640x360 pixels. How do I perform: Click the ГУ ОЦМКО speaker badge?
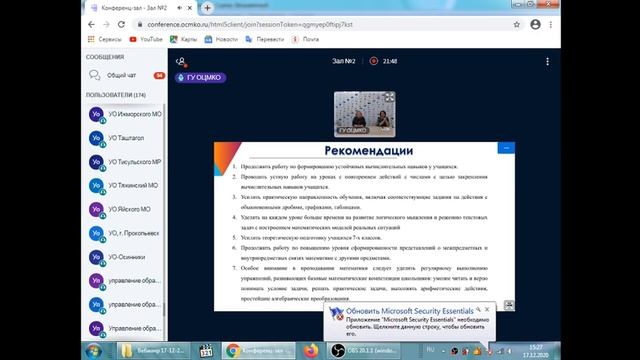(200, 78)
